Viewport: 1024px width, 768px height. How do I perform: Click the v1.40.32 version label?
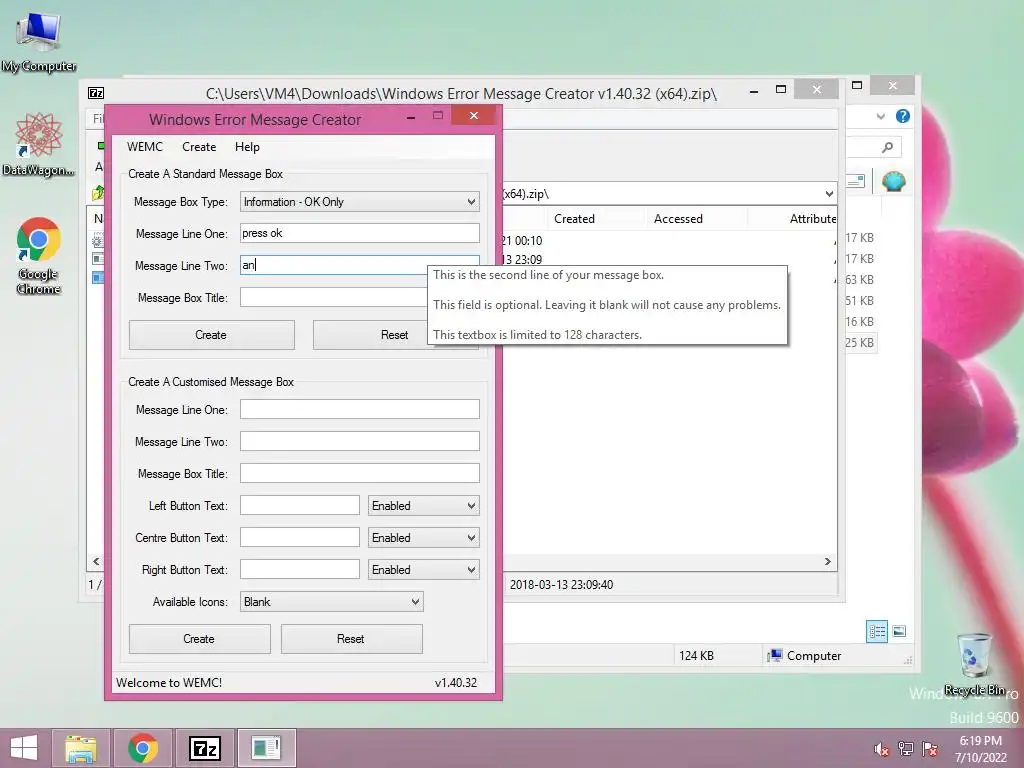(456, 682)
